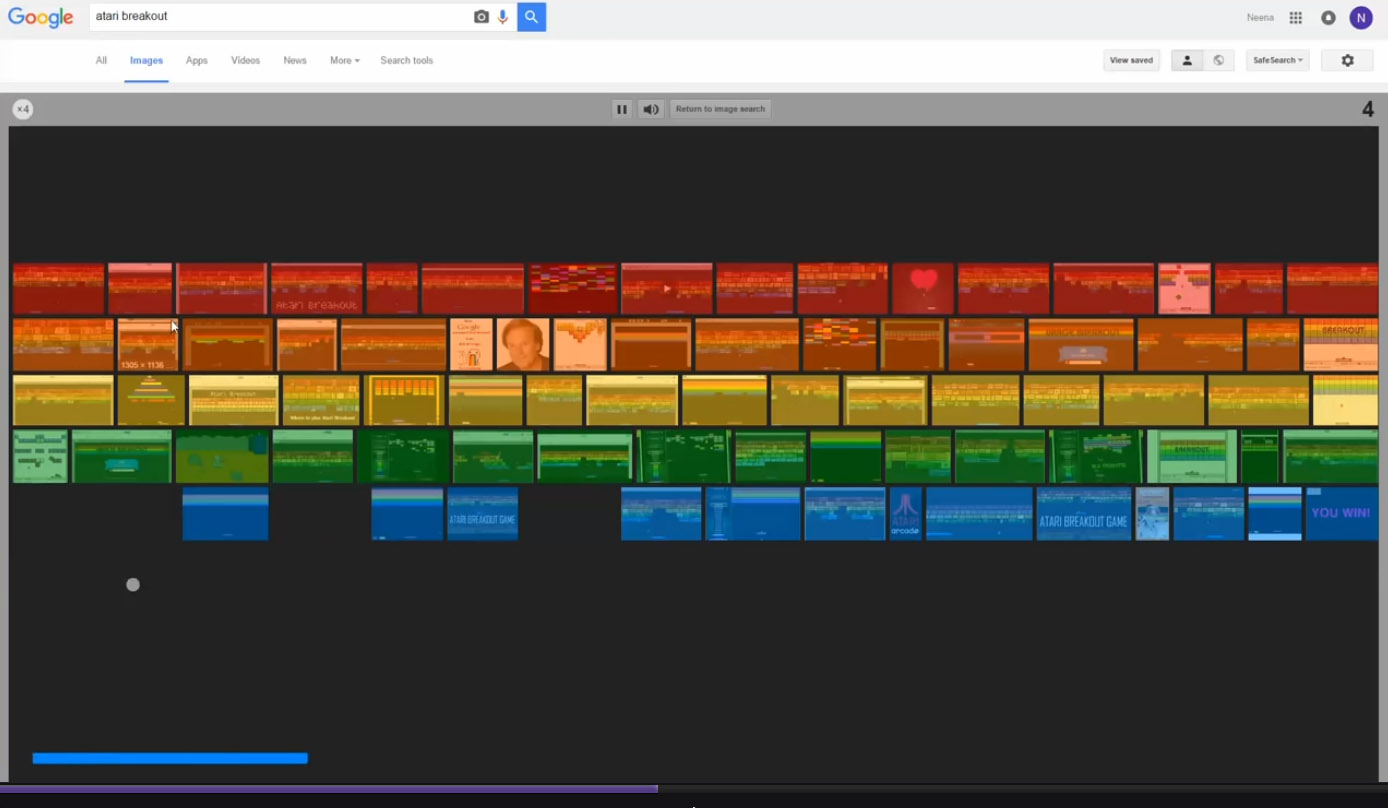Go to the Google logo homepage
Viewport: 1388px width, 808px height.
click(41, 18)
